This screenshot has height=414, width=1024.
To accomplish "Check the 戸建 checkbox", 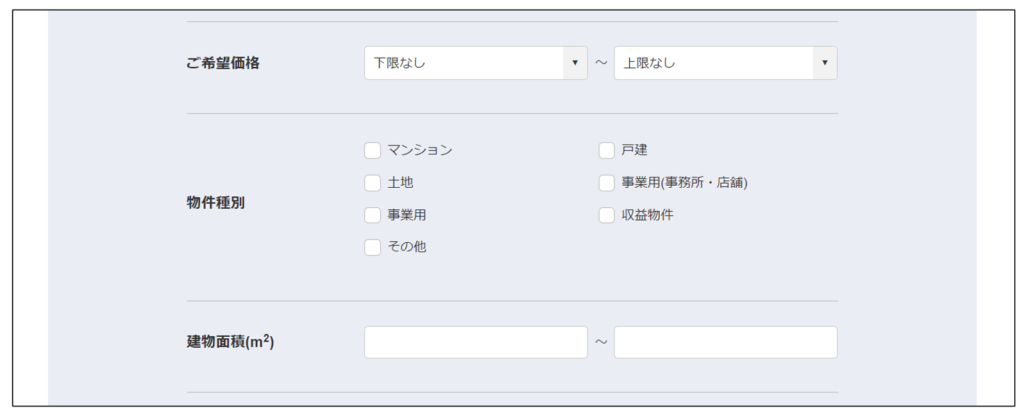I will pyautogui.click(x=607, y=151).
